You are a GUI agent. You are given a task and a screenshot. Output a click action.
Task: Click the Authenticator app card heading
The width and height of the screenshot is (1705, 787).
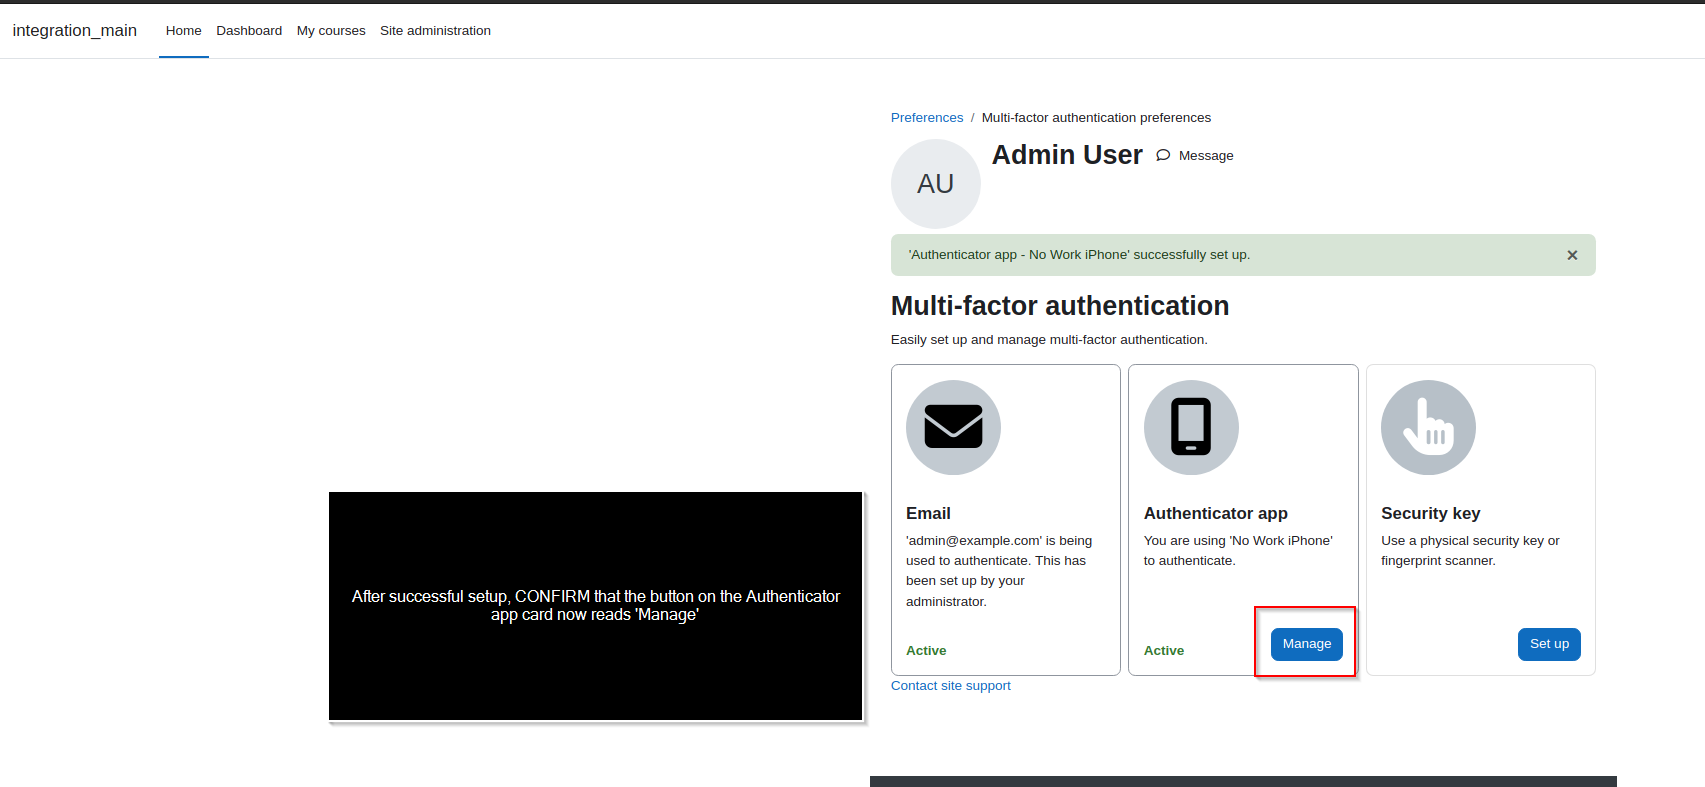tap(1216, 513)
